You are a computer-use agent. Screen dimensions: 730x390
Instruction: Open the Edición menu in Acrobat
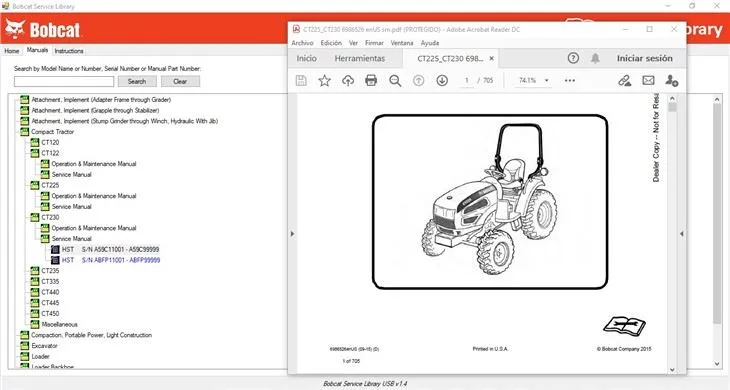(331, 43)
